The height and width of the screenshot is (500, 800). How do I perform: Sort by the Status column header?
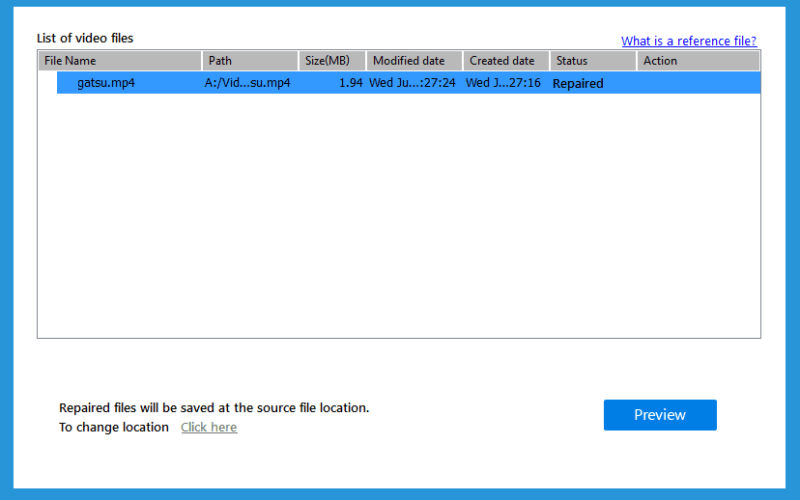[x=593, y=61]
